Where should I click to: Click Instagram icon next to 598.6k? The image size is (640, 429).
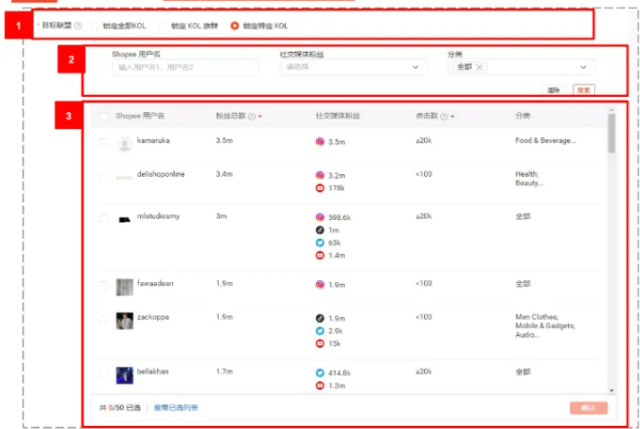[320, 217]
